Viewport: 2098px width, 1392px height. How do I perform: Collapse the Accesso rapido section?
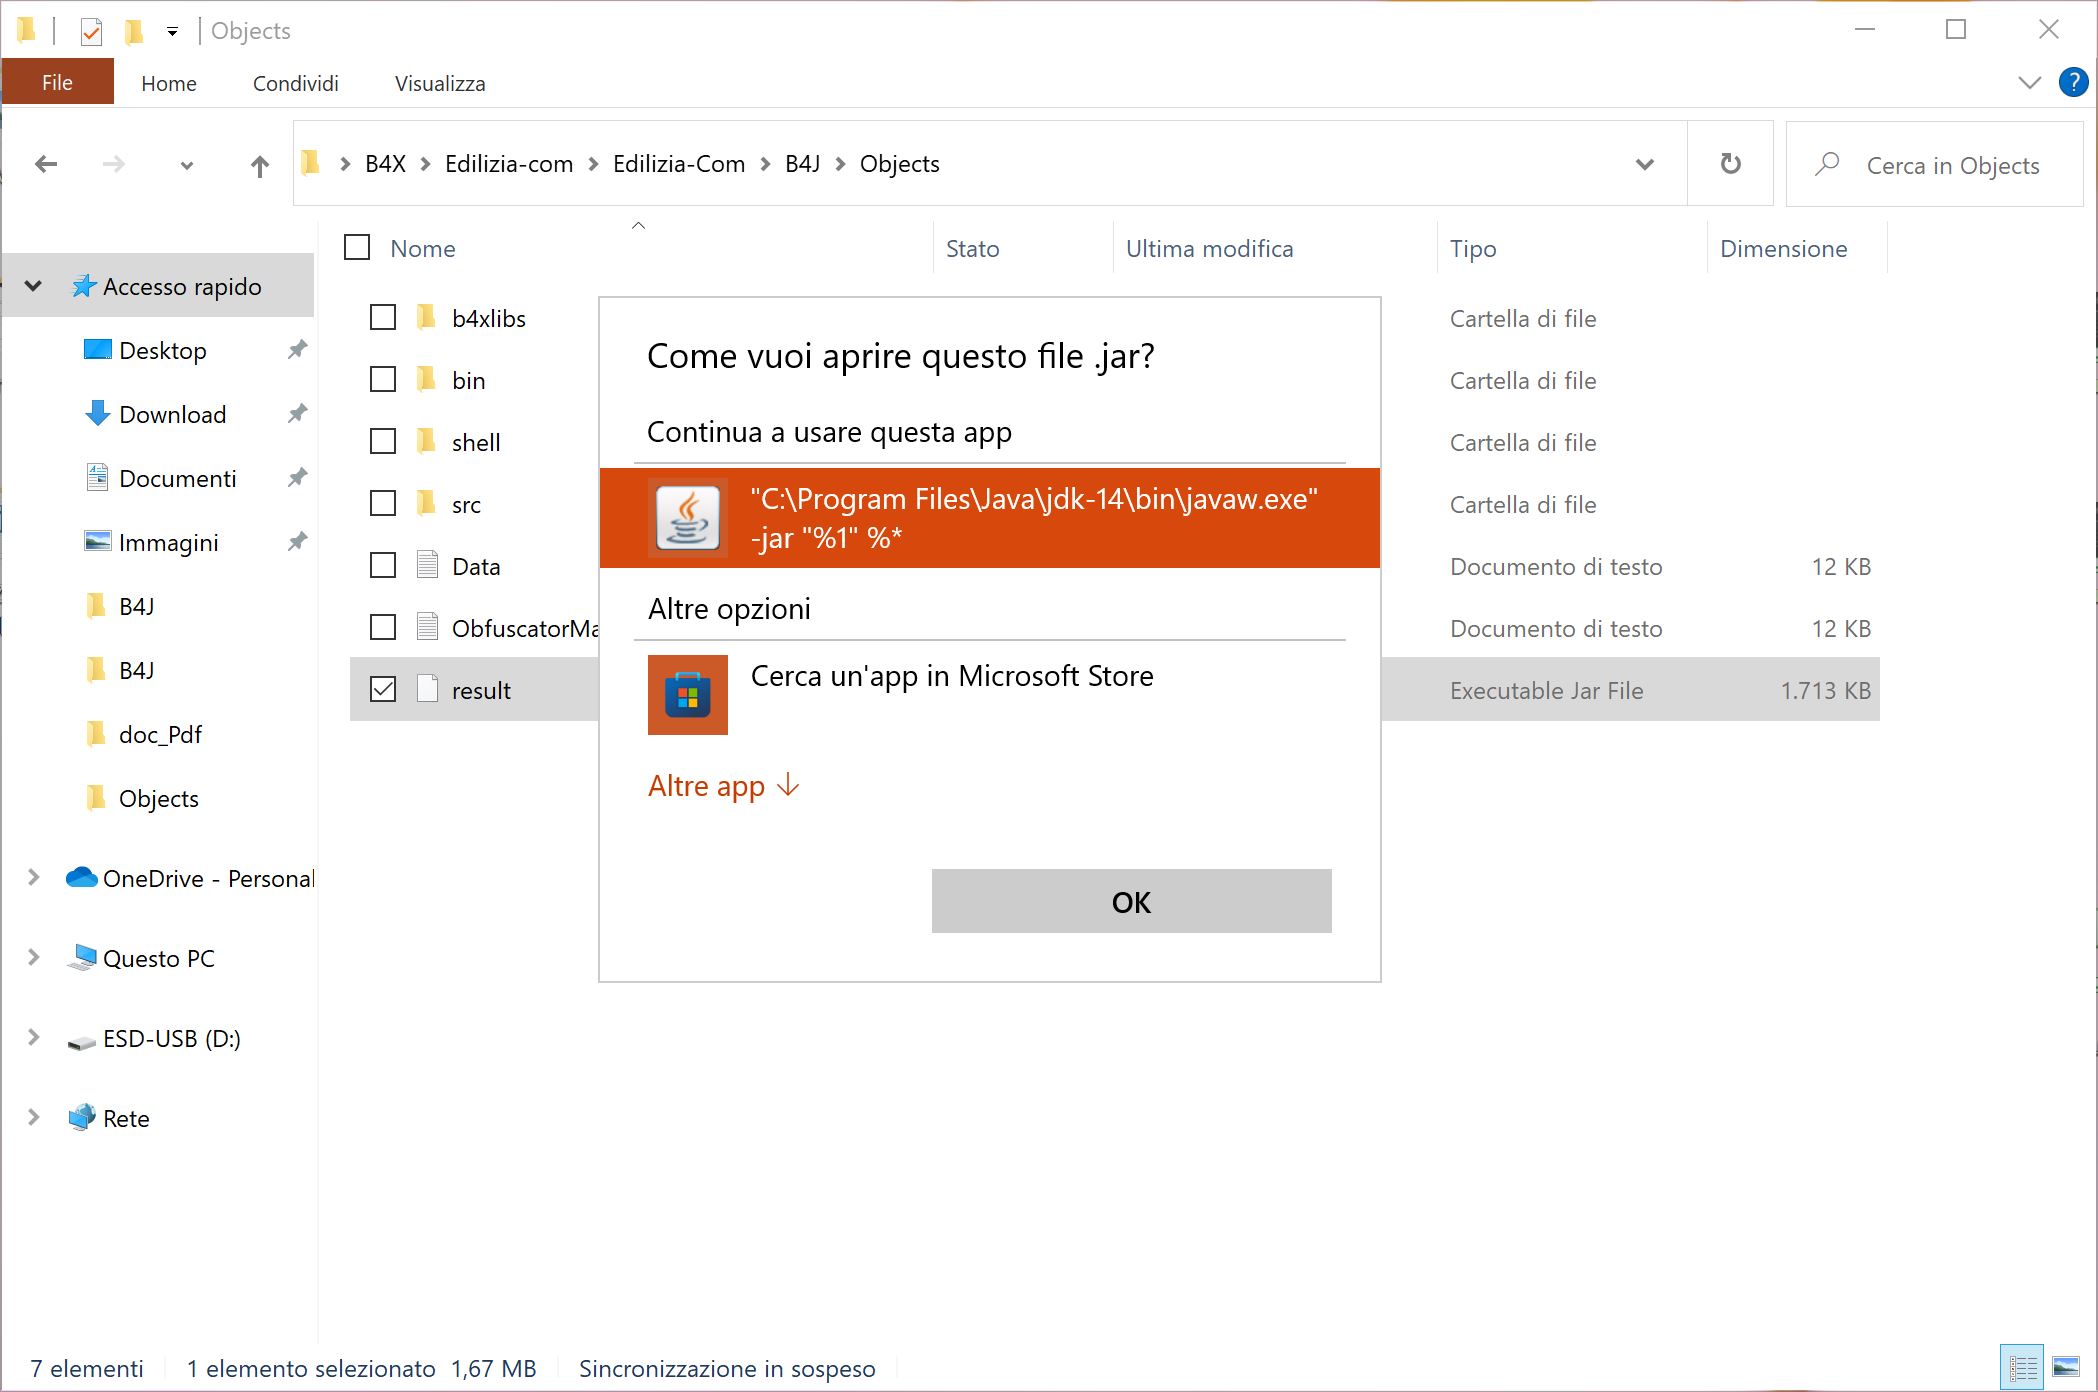click(x=34, y=286)
